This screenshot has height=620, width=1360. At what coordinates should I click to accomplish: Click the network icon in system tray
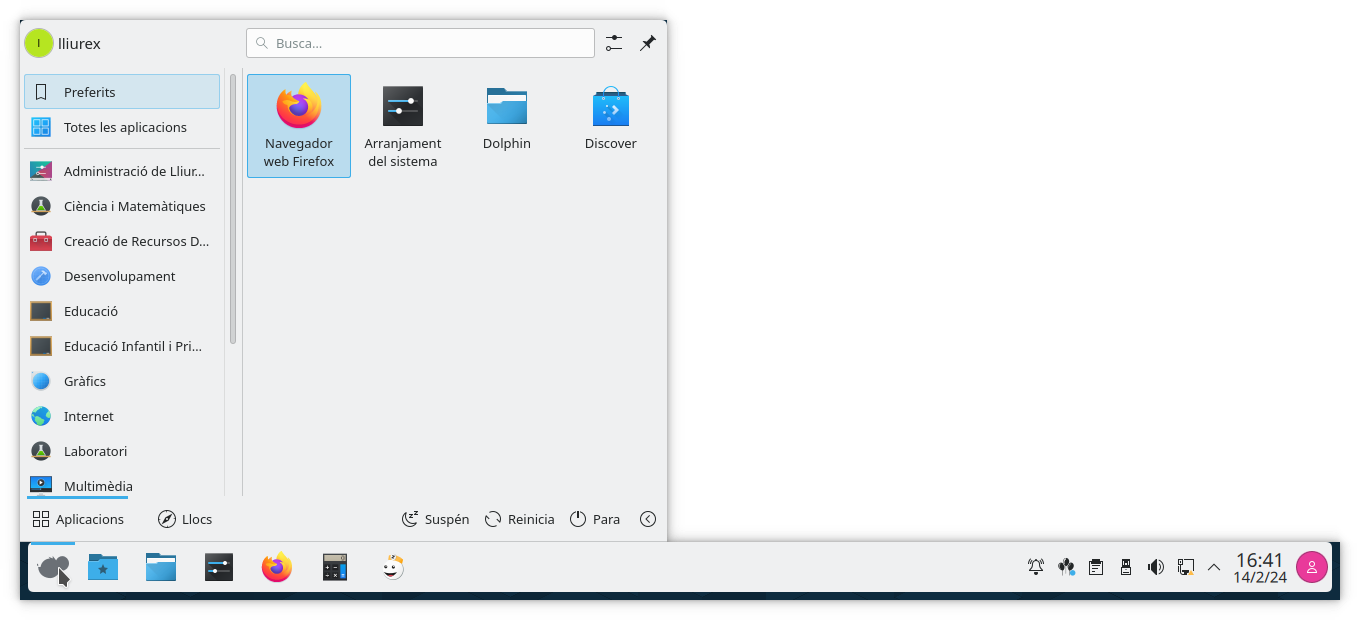pyautogui.click(x=1186, y=568)
